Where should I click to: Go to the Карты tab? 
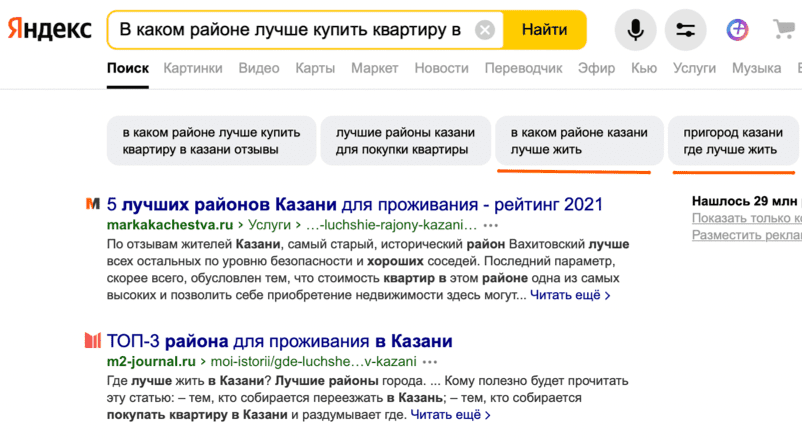(315, 68)
